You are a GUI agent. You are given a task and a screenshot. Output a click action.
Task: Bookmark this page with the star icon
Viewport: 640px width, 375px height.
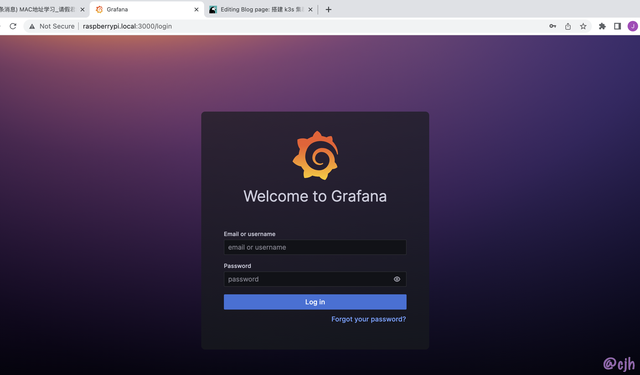click(583, 26)
